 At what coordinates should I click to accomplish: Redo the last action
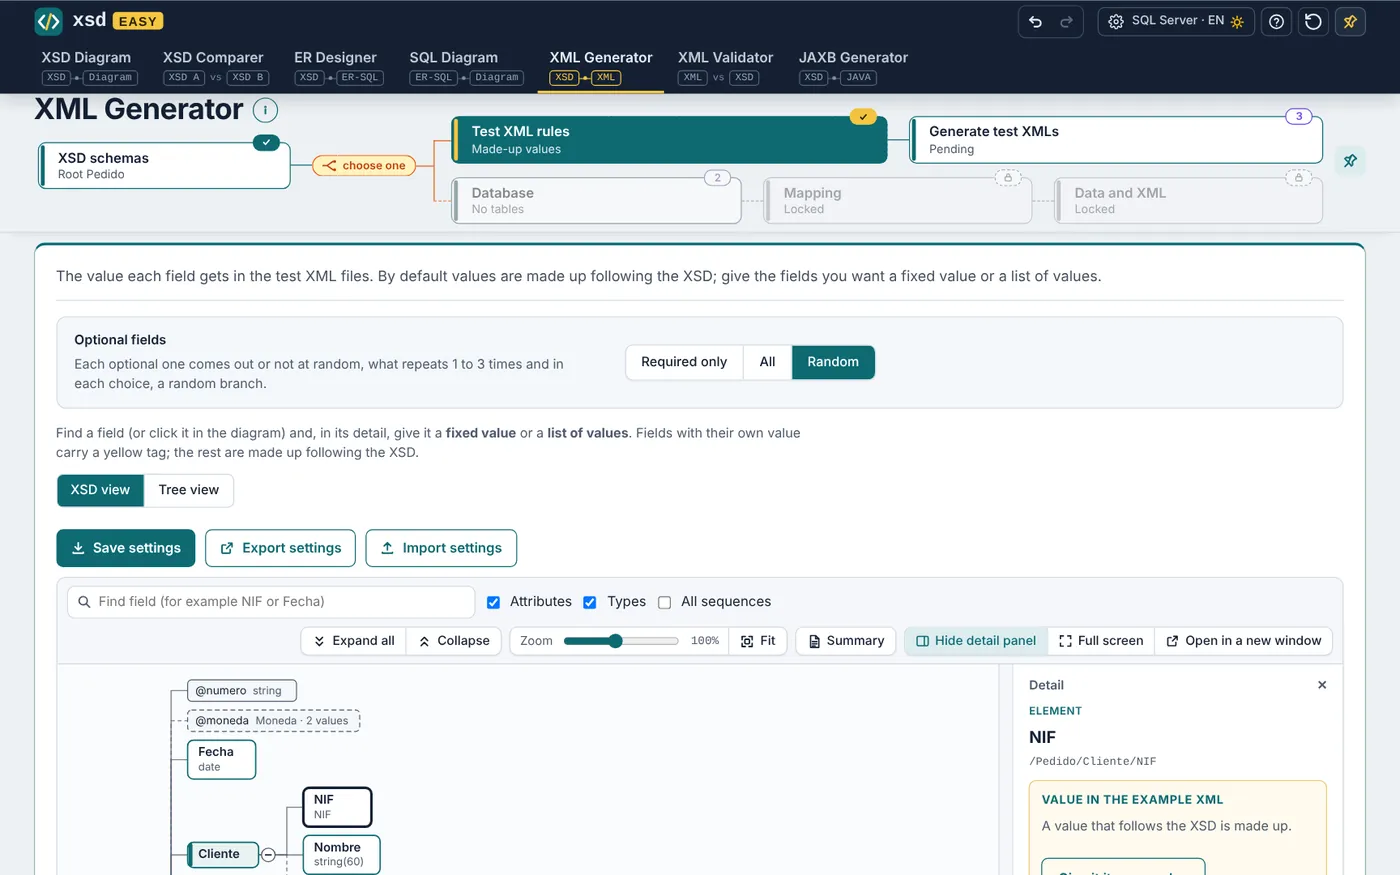(1067, 22)
